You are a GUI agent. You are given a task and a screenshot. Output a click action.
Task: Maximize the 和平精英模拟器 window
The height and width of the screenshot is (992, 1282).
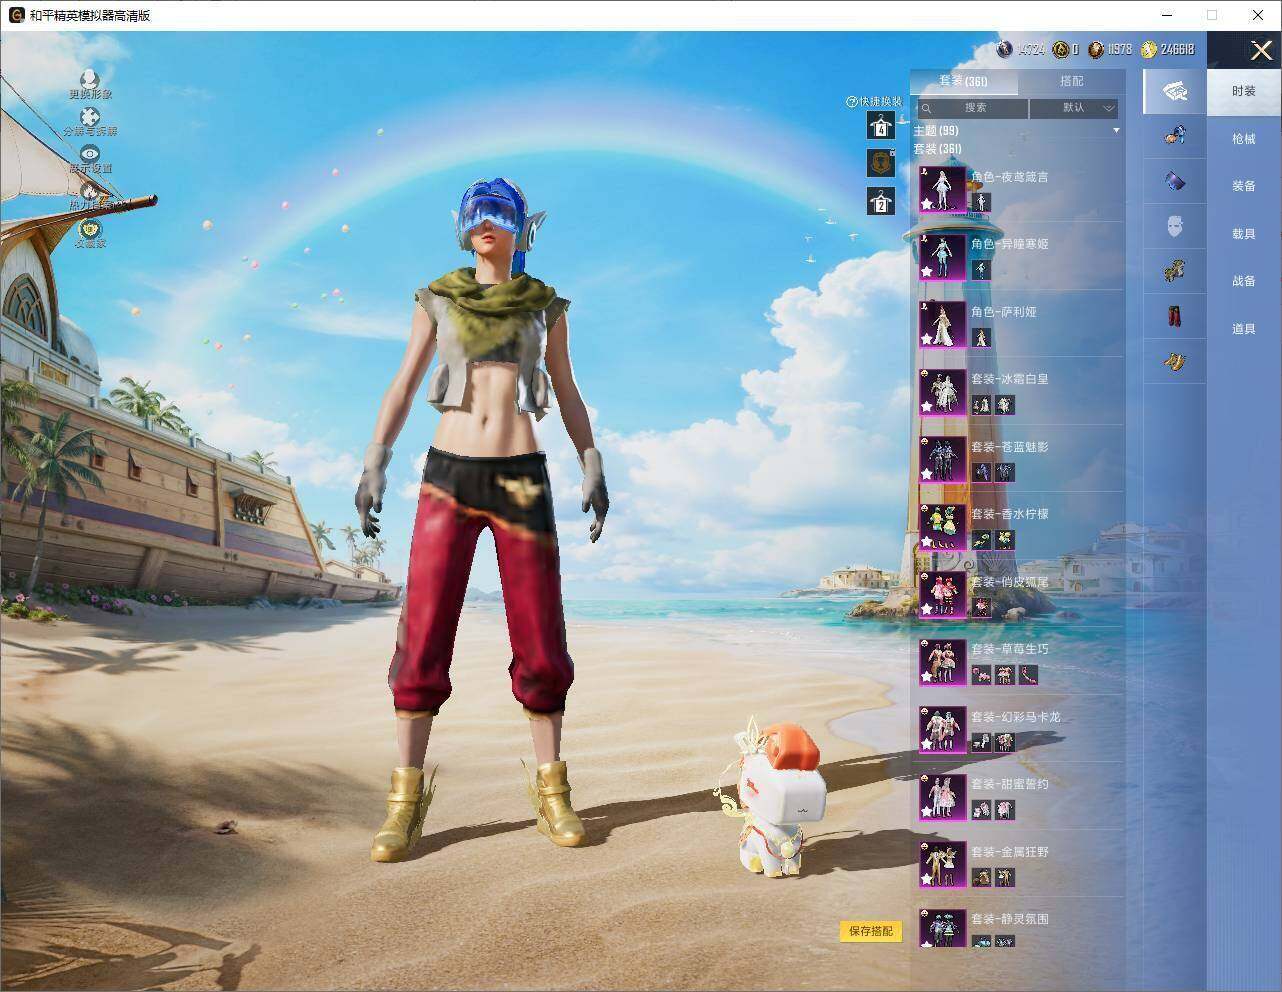coord(1212,15)
